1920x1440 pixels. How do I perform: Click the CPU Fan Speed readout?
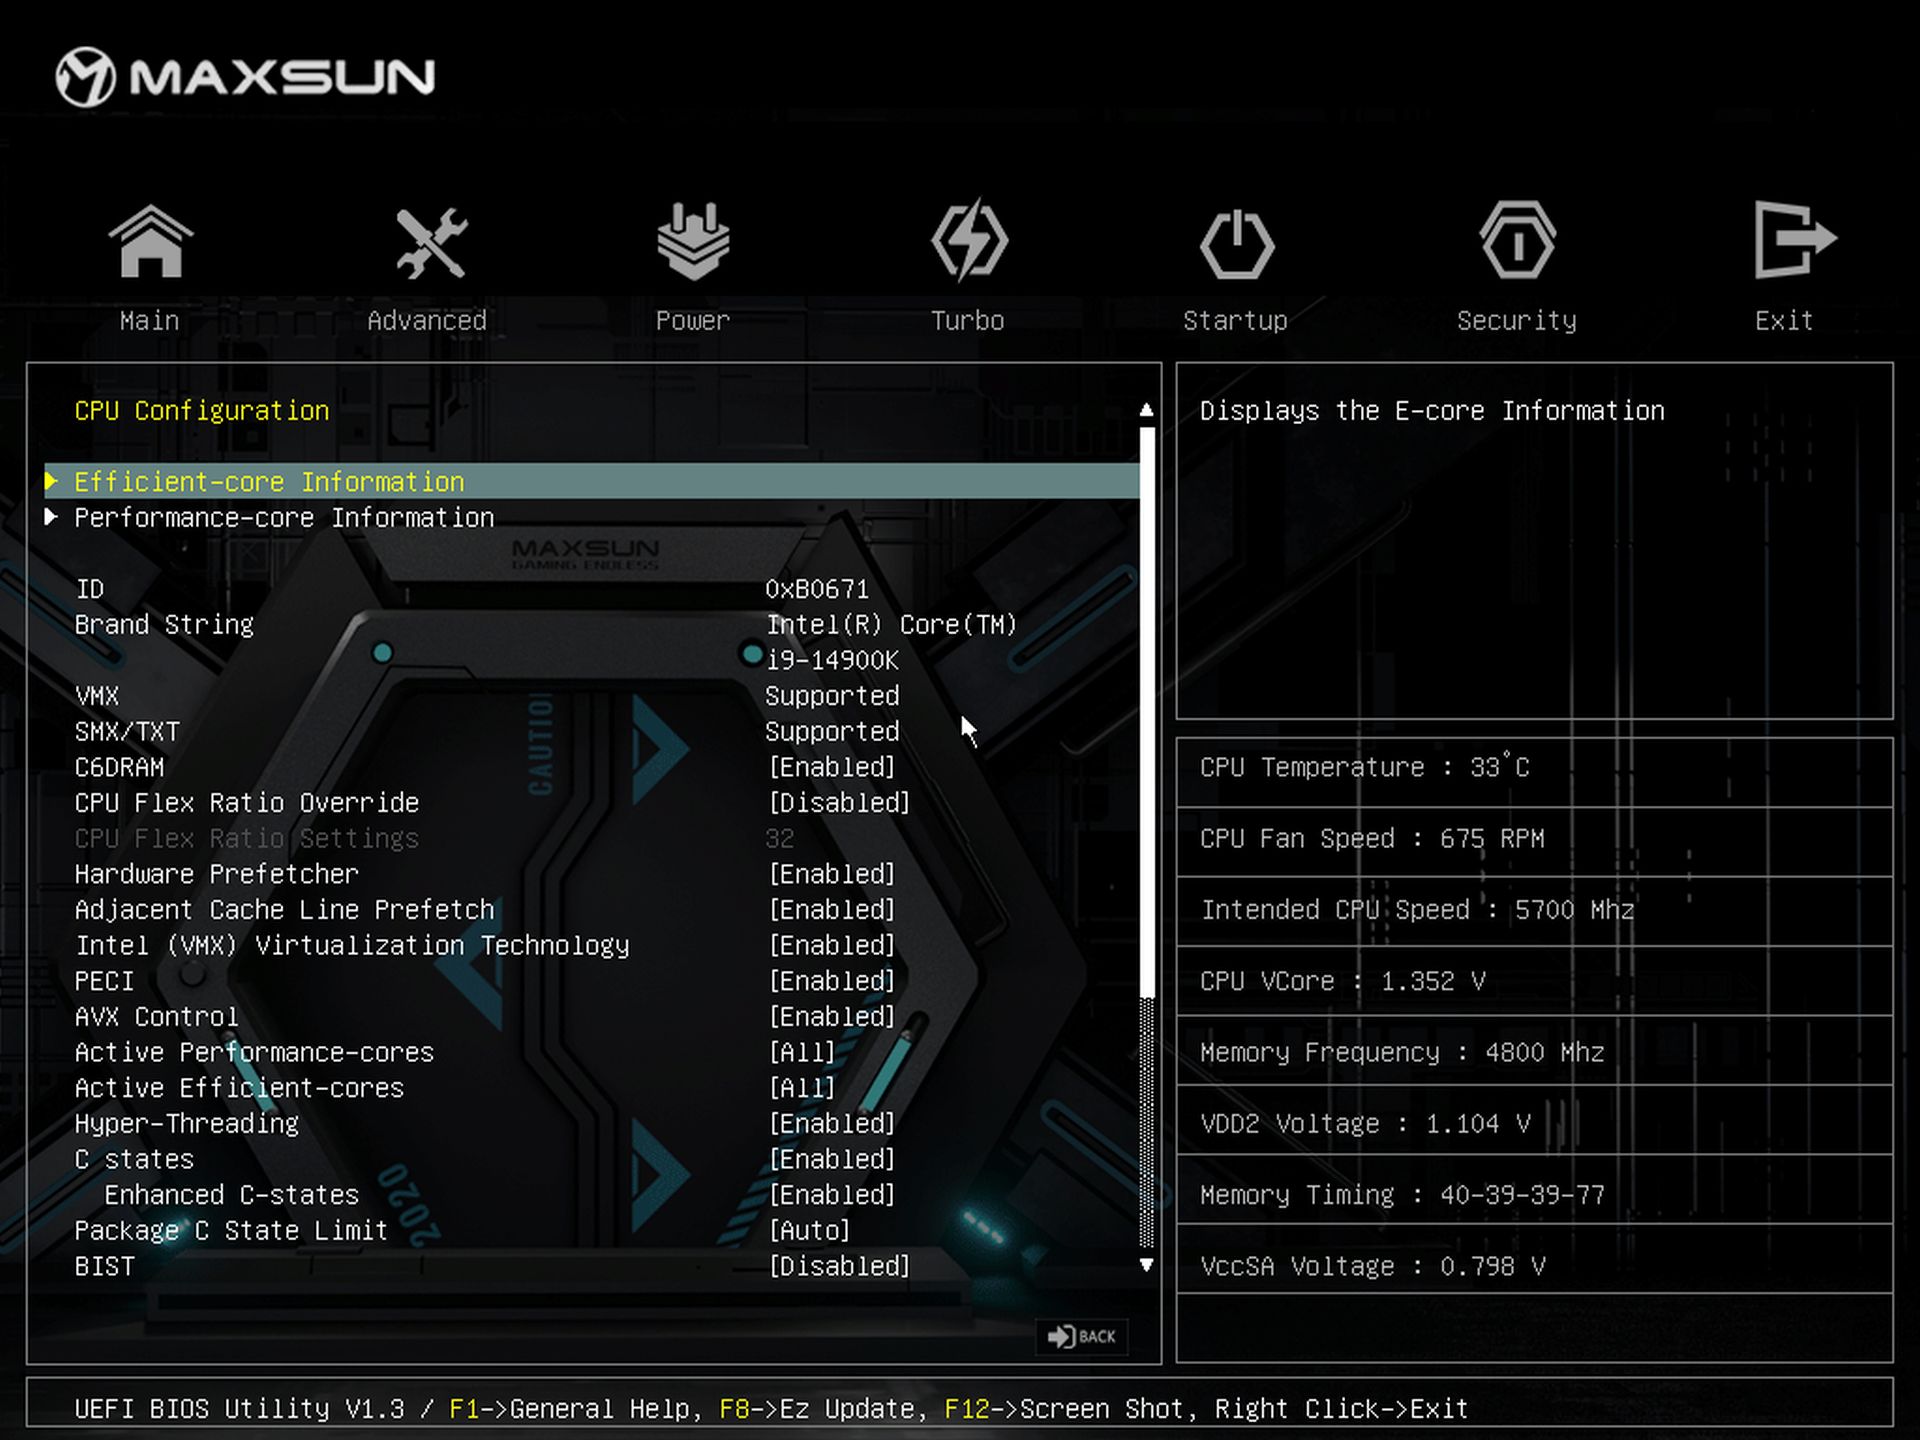pos(1372,839)
